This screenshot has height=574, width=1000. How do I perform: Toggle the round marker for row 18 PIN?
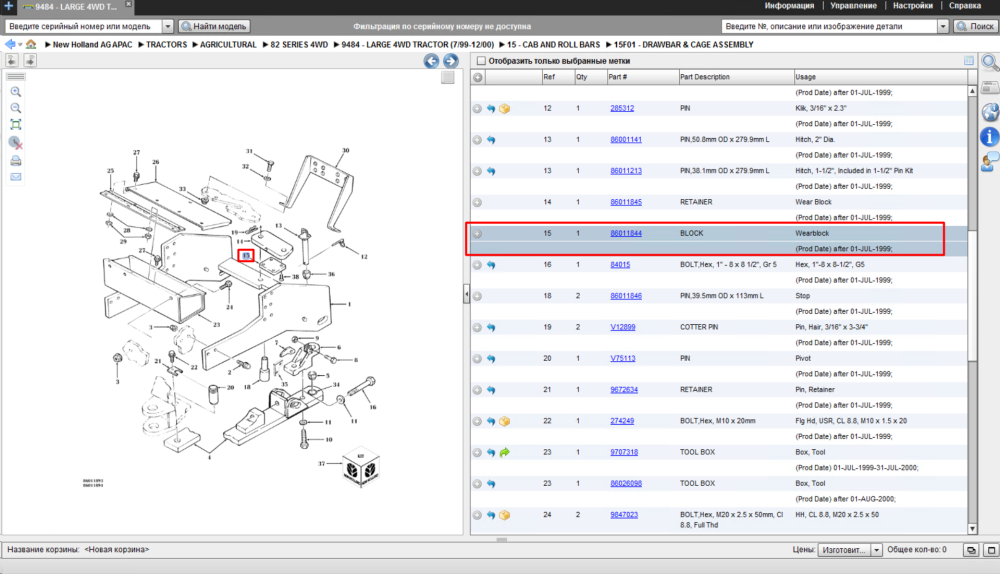(477, 296)
